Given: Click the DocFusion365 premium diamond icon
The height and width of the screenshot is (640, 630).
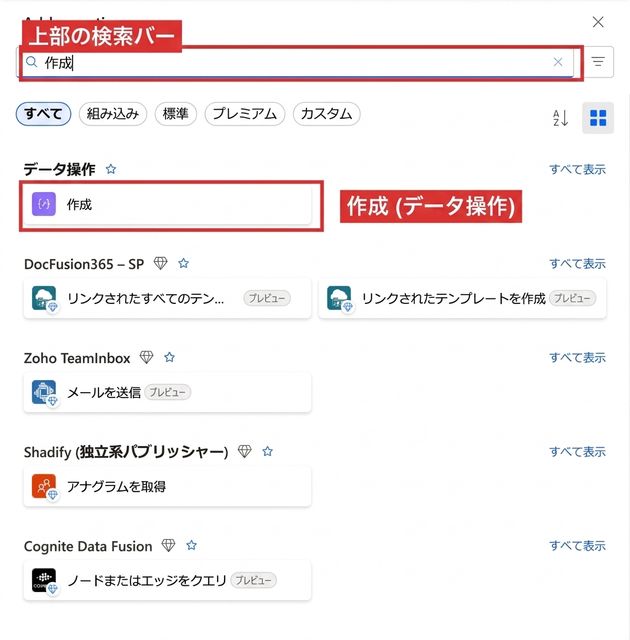Looking at the screenshot, I should pyautogui.click(x=160, y=263).
